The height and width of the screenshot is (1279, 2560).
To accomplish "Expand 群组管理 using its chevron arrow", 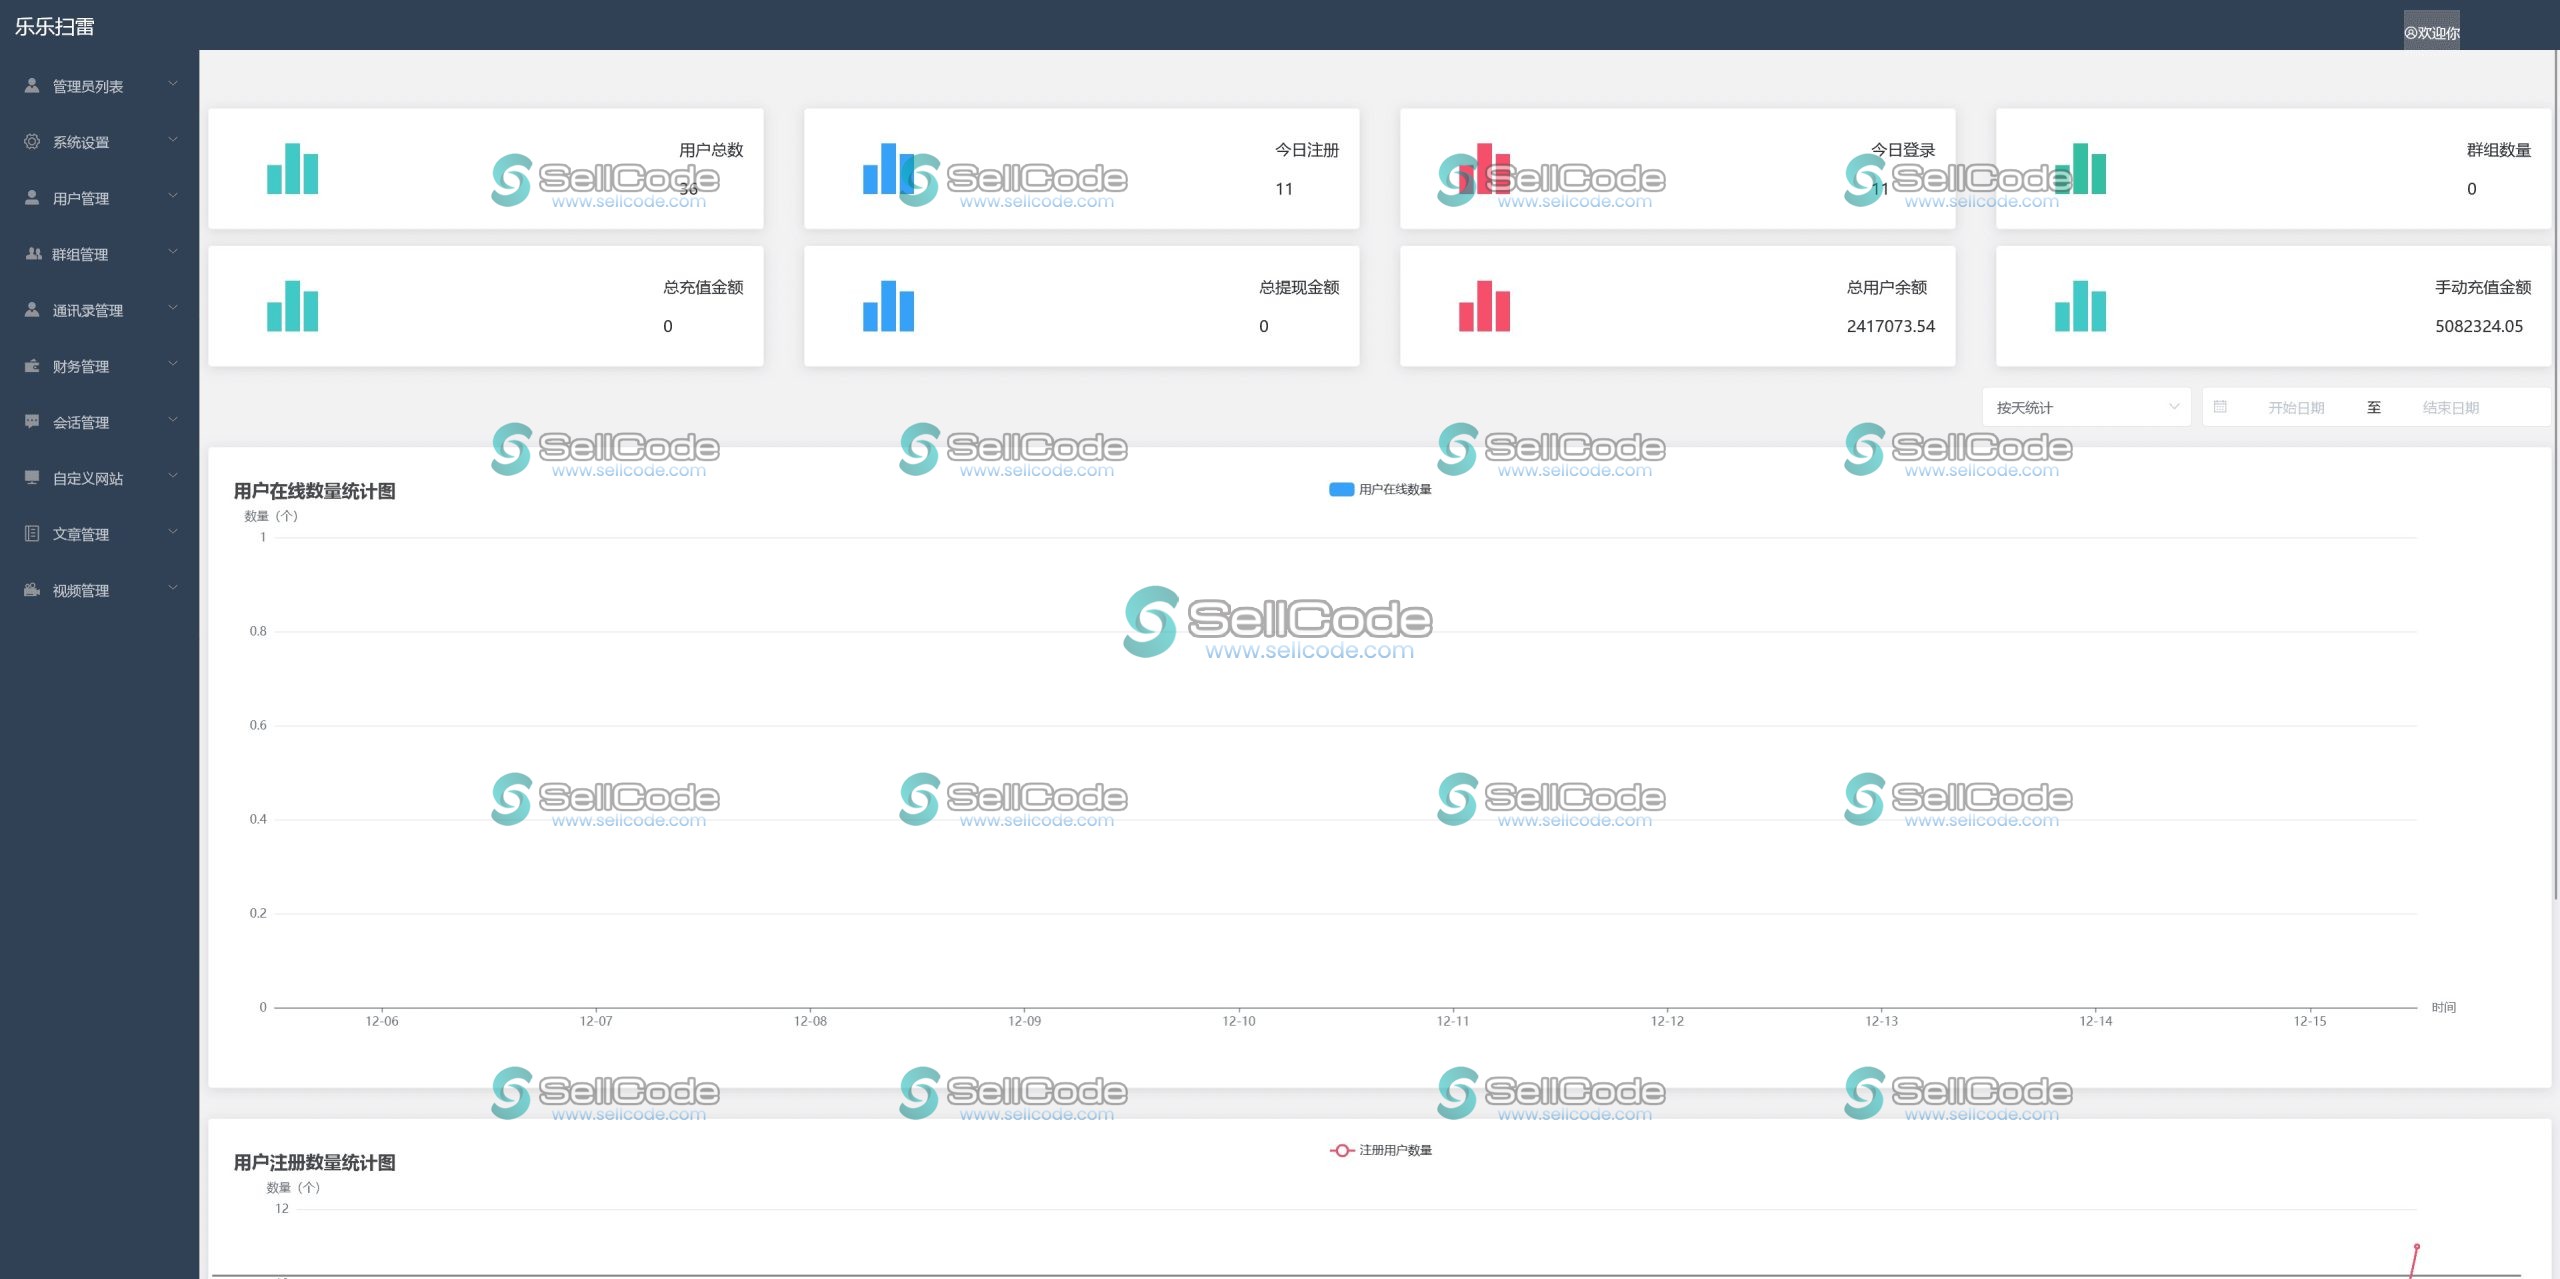I will coord(173,252).
